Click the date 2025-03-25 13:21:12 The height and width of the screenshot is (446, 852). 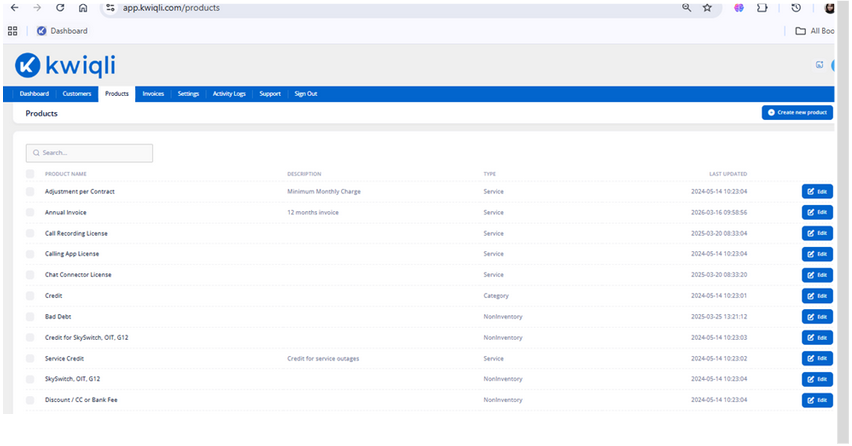click(719, 317)
